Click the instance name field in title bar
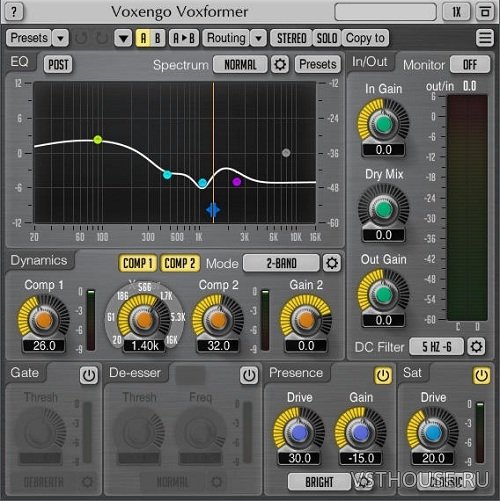Image resolution: width=500 pixels, height=501 pixels. coord(385,12)
